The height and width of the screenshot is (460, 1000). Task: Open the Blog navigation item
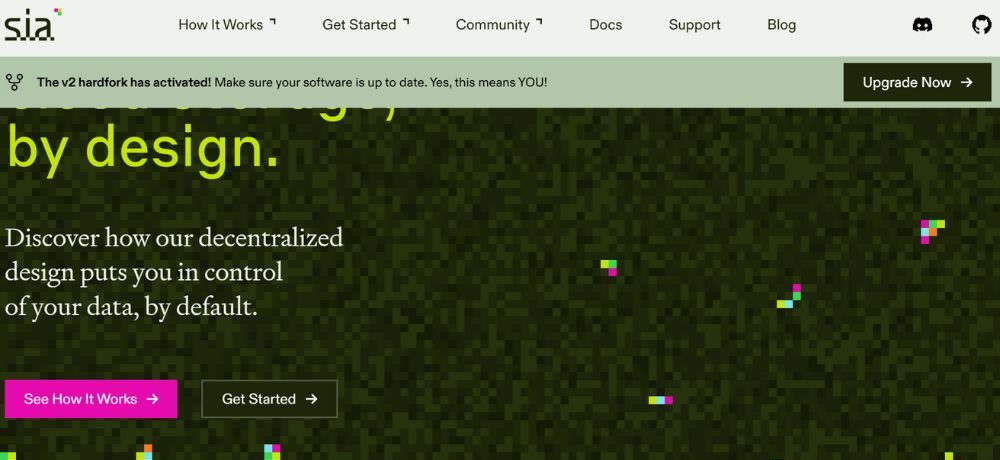tap(782, 25)
